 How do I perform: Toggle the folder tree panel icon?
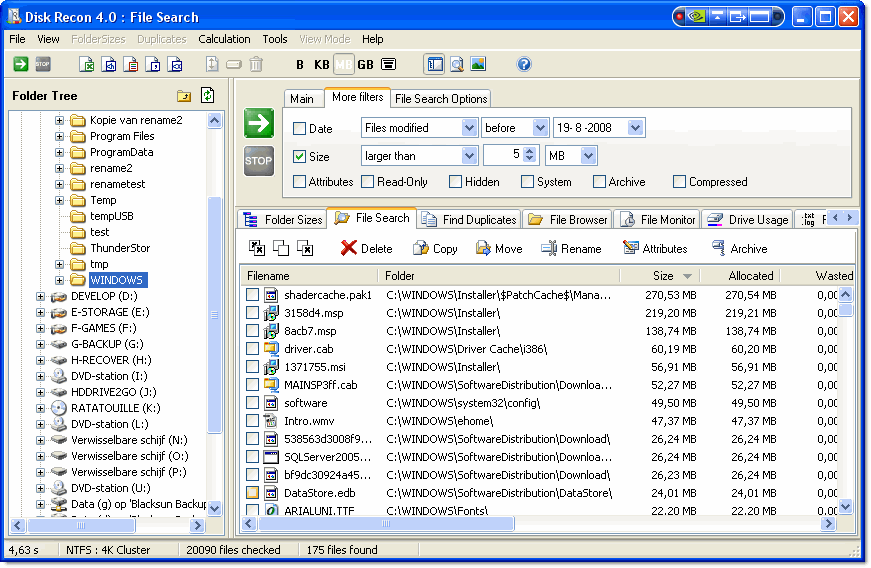coord(435,64)
